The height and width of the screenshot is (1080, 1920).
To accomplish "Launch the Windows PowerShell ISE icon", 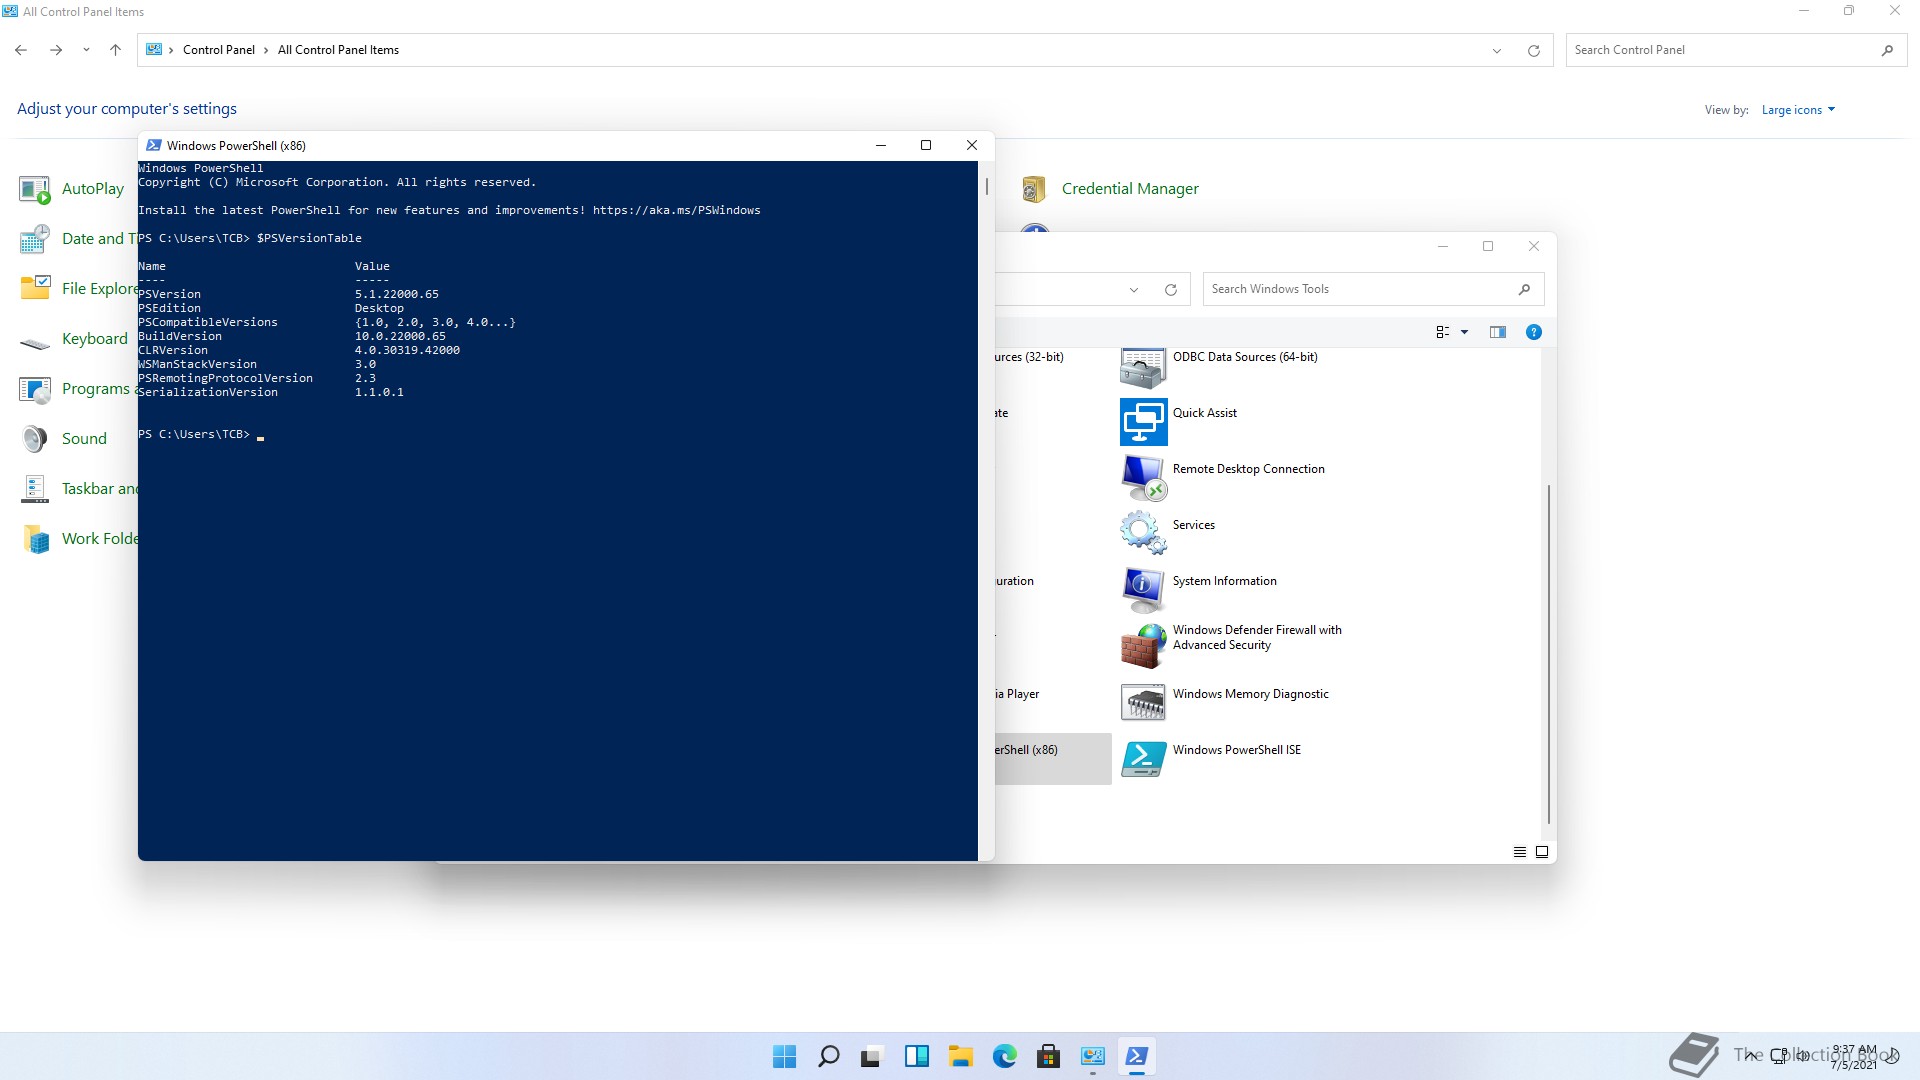I will click(1143, 759).
